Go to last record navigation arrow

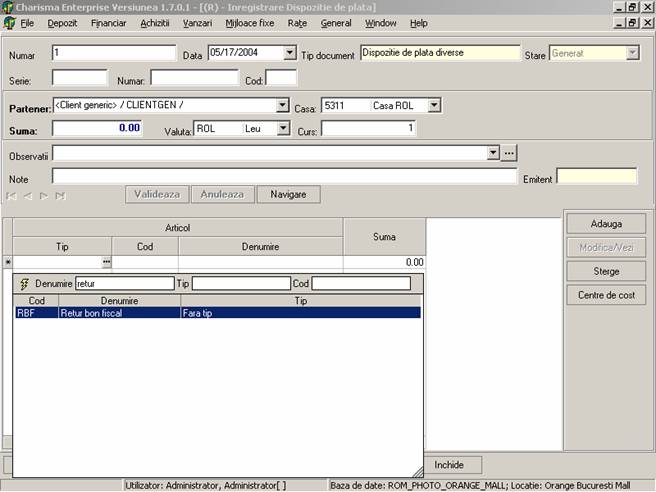(x=60, y=196)
